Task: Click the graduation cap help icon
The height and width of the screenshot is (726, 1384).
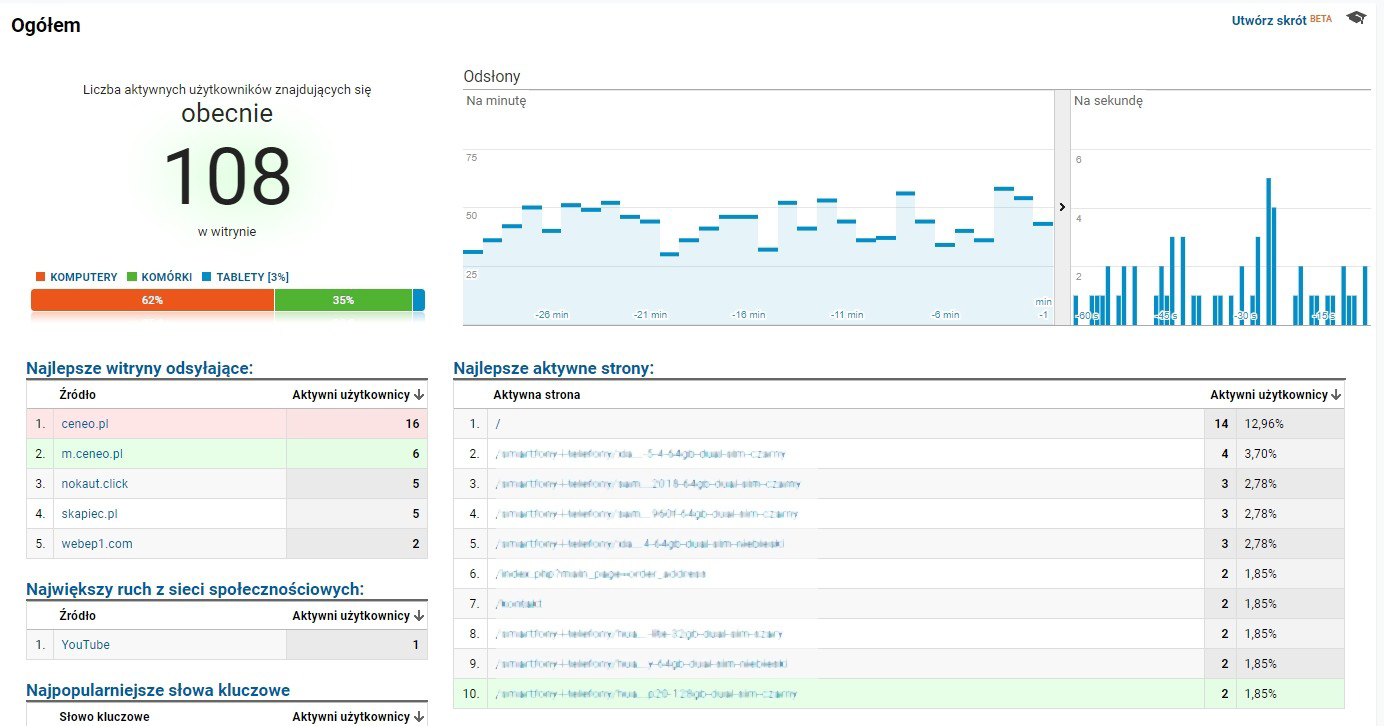Action: tap(1356, 18)
